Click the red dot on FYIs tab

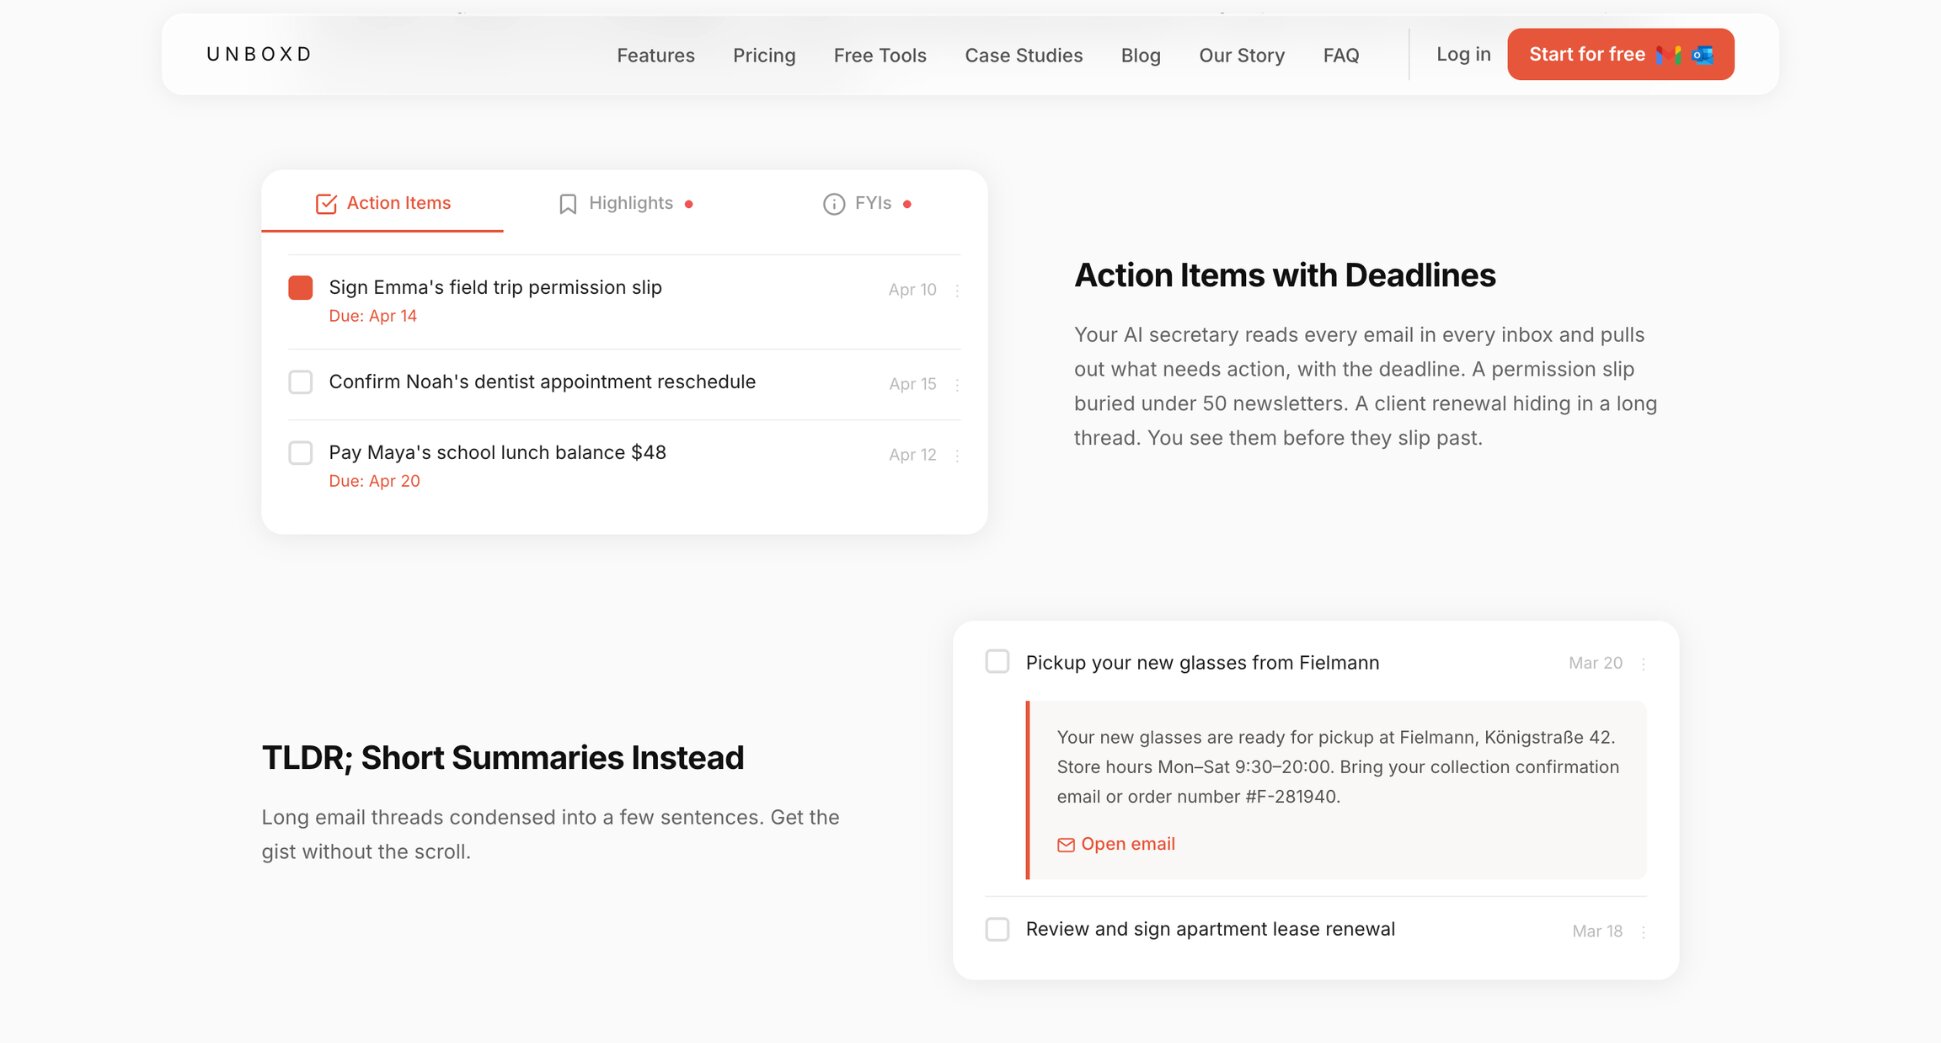point(907,204)
